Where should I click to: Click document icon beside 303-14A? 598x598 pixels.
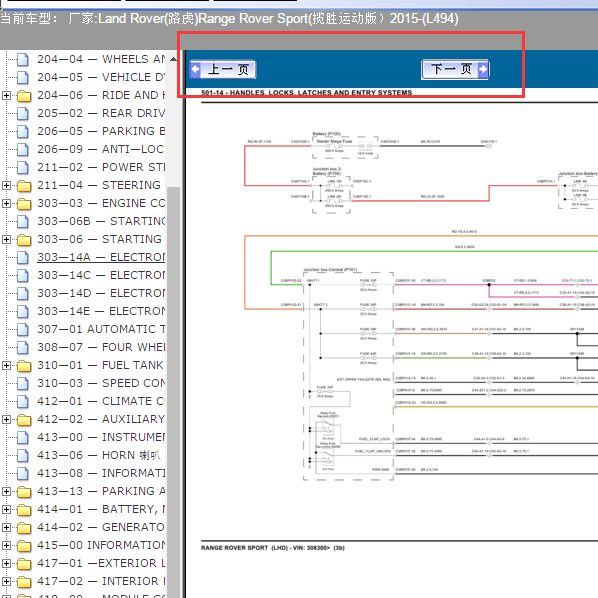click(x=23, y=257)
